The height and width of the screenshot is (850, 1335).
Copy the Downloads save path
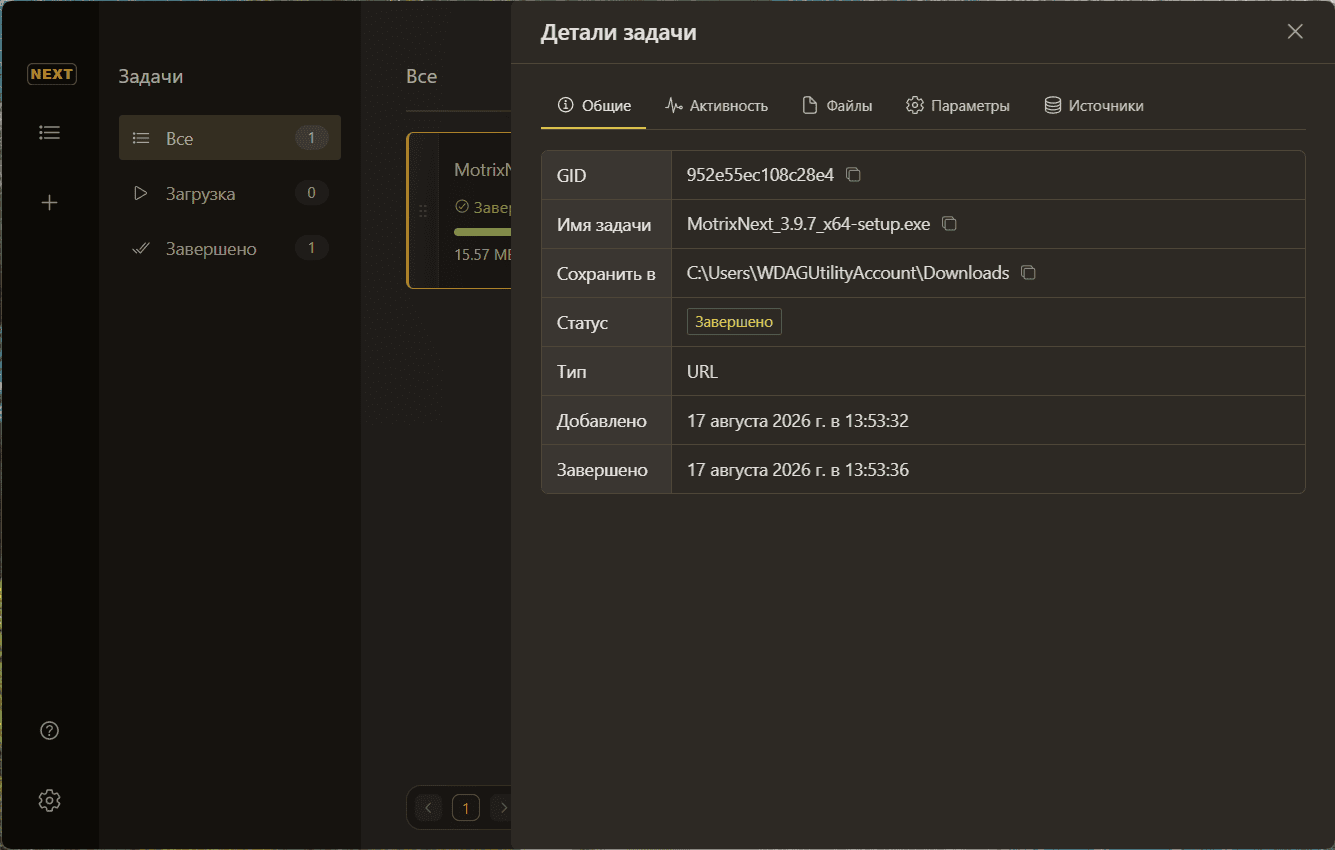[1028, 273]
